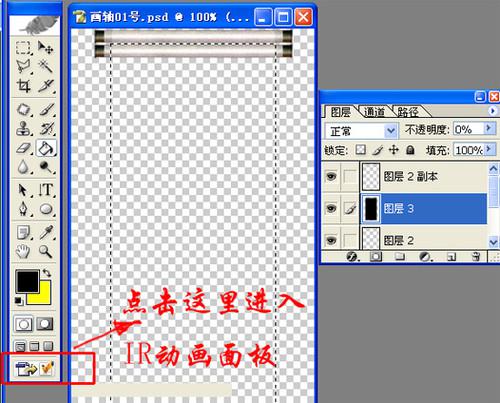Reset default foreground and background colors
This screenshot has height=403, width=500.
pos(19,301)
